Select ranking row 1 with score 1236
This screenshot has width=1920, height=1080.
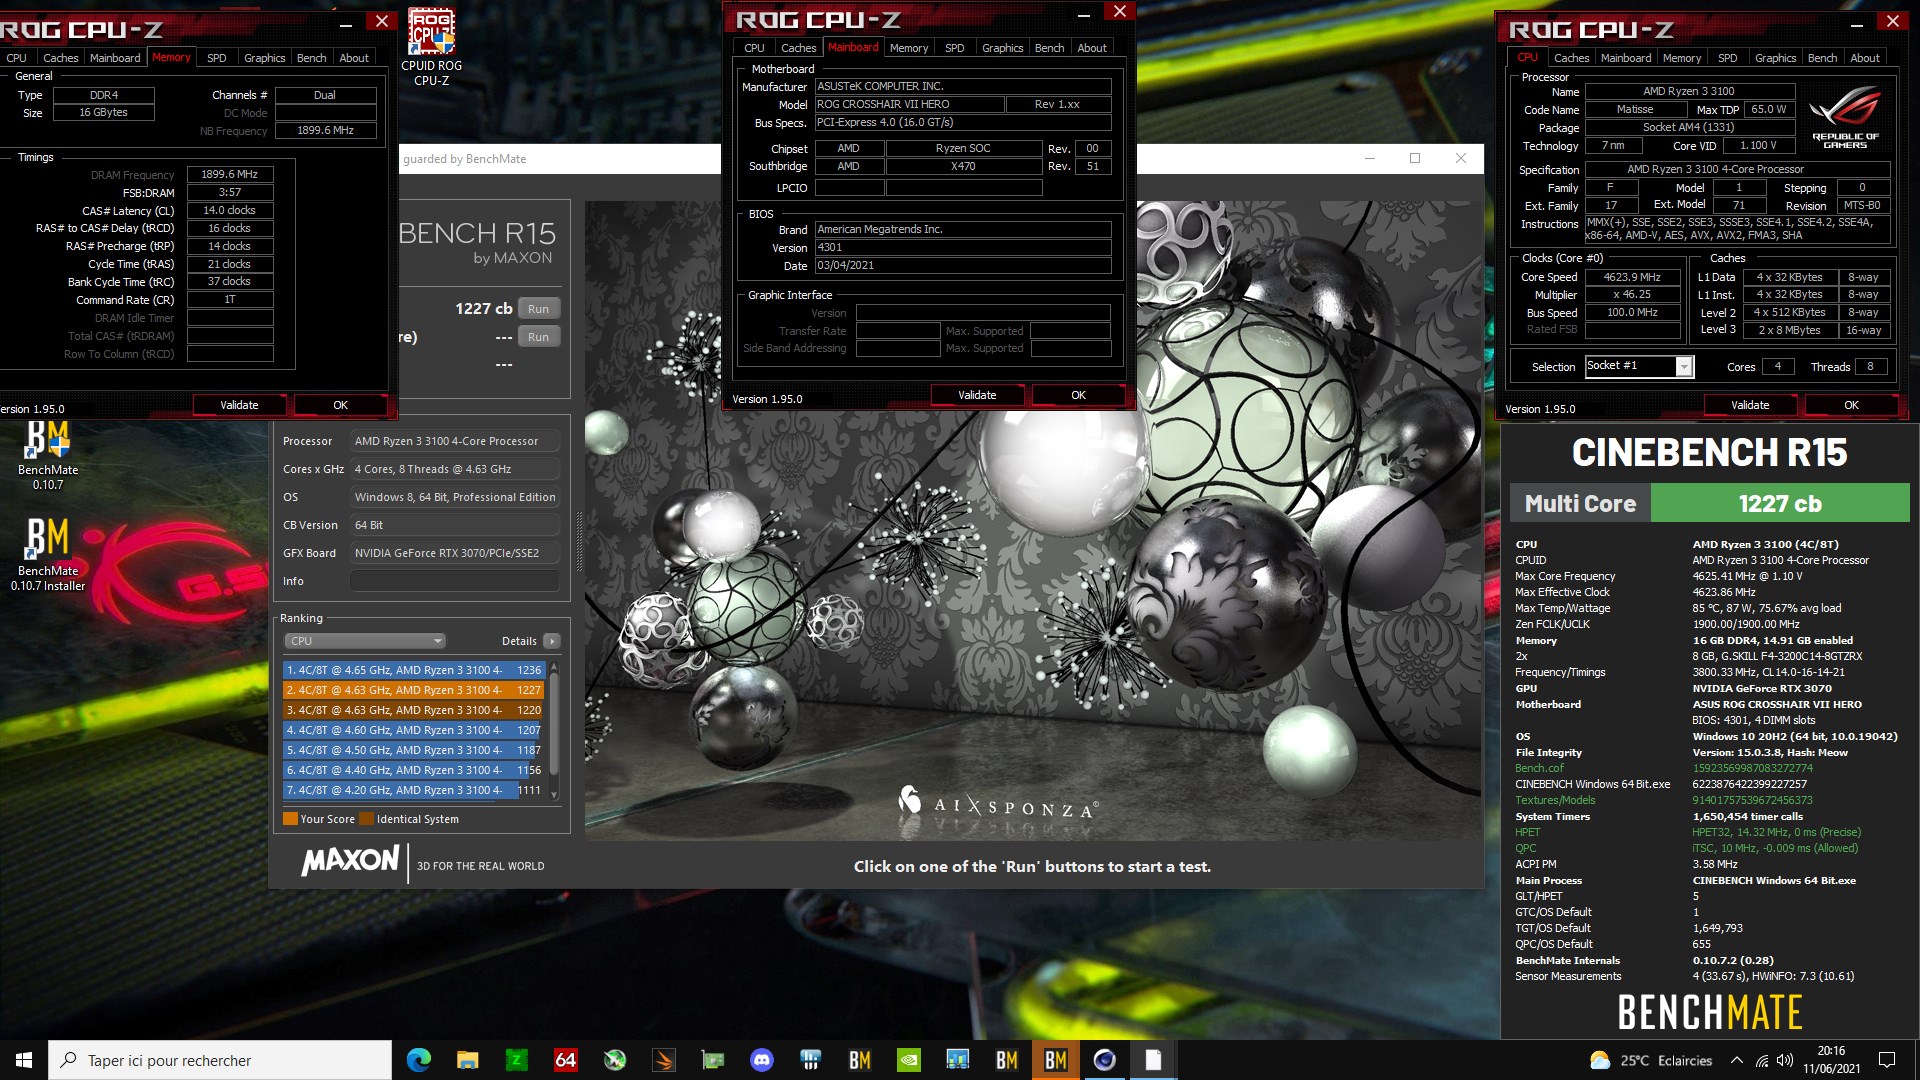pos(413,670)
